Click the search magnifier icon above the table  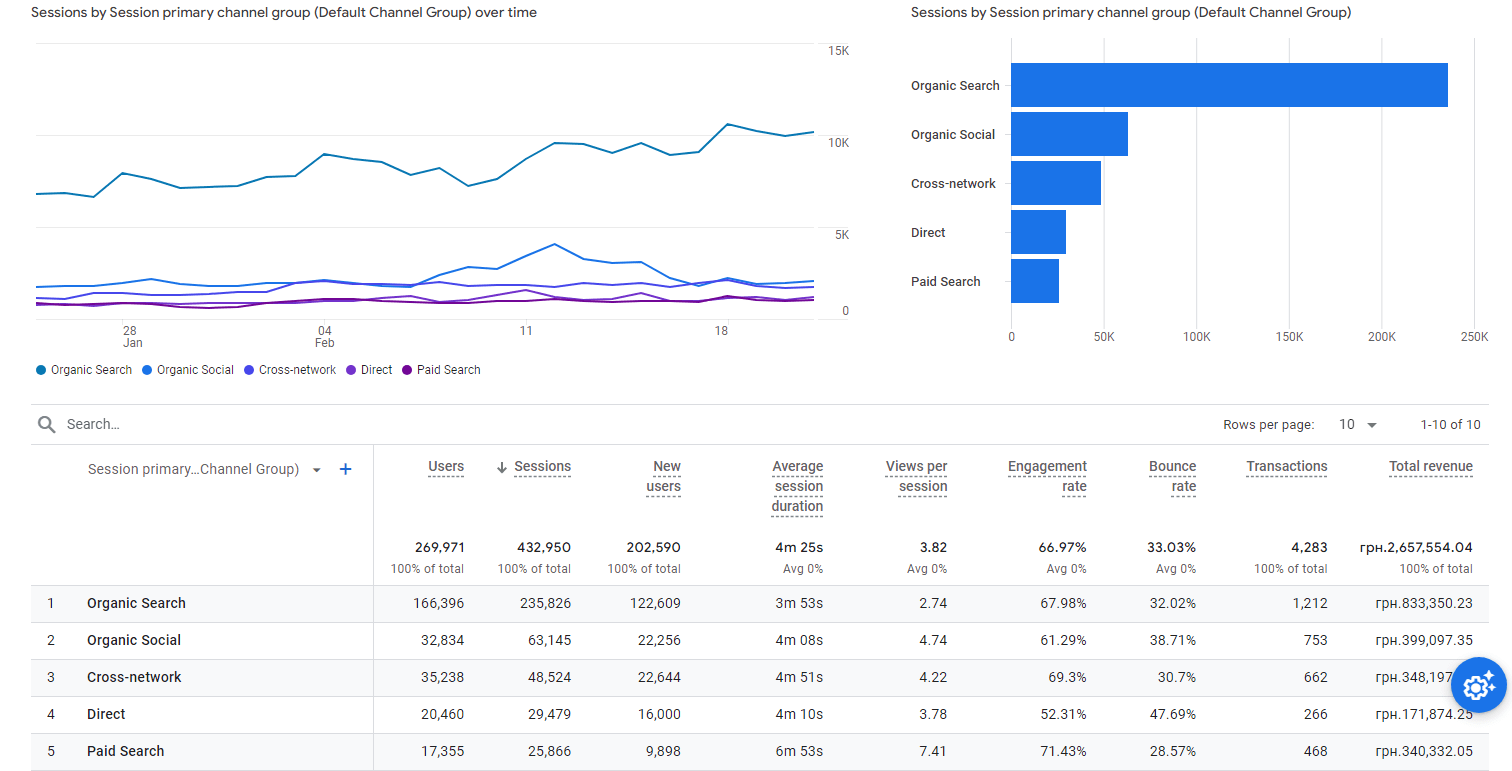(x=46, y=424)
